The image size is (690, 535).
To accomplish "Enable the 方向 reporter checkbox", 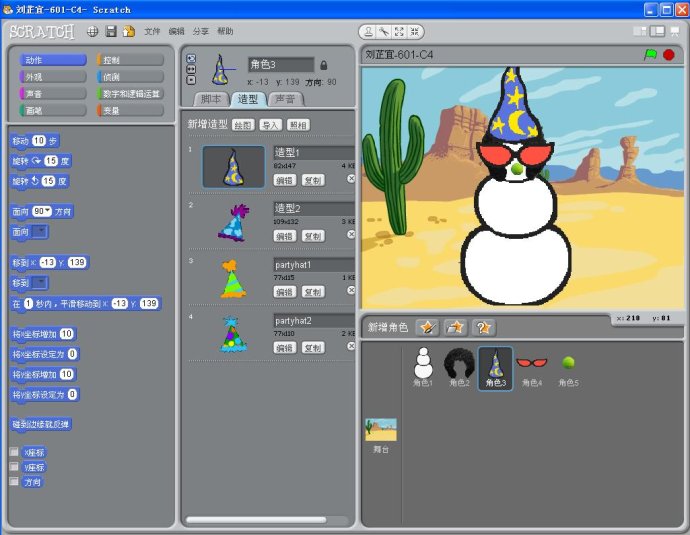I will pyautogui.click(x=14, y=482).
